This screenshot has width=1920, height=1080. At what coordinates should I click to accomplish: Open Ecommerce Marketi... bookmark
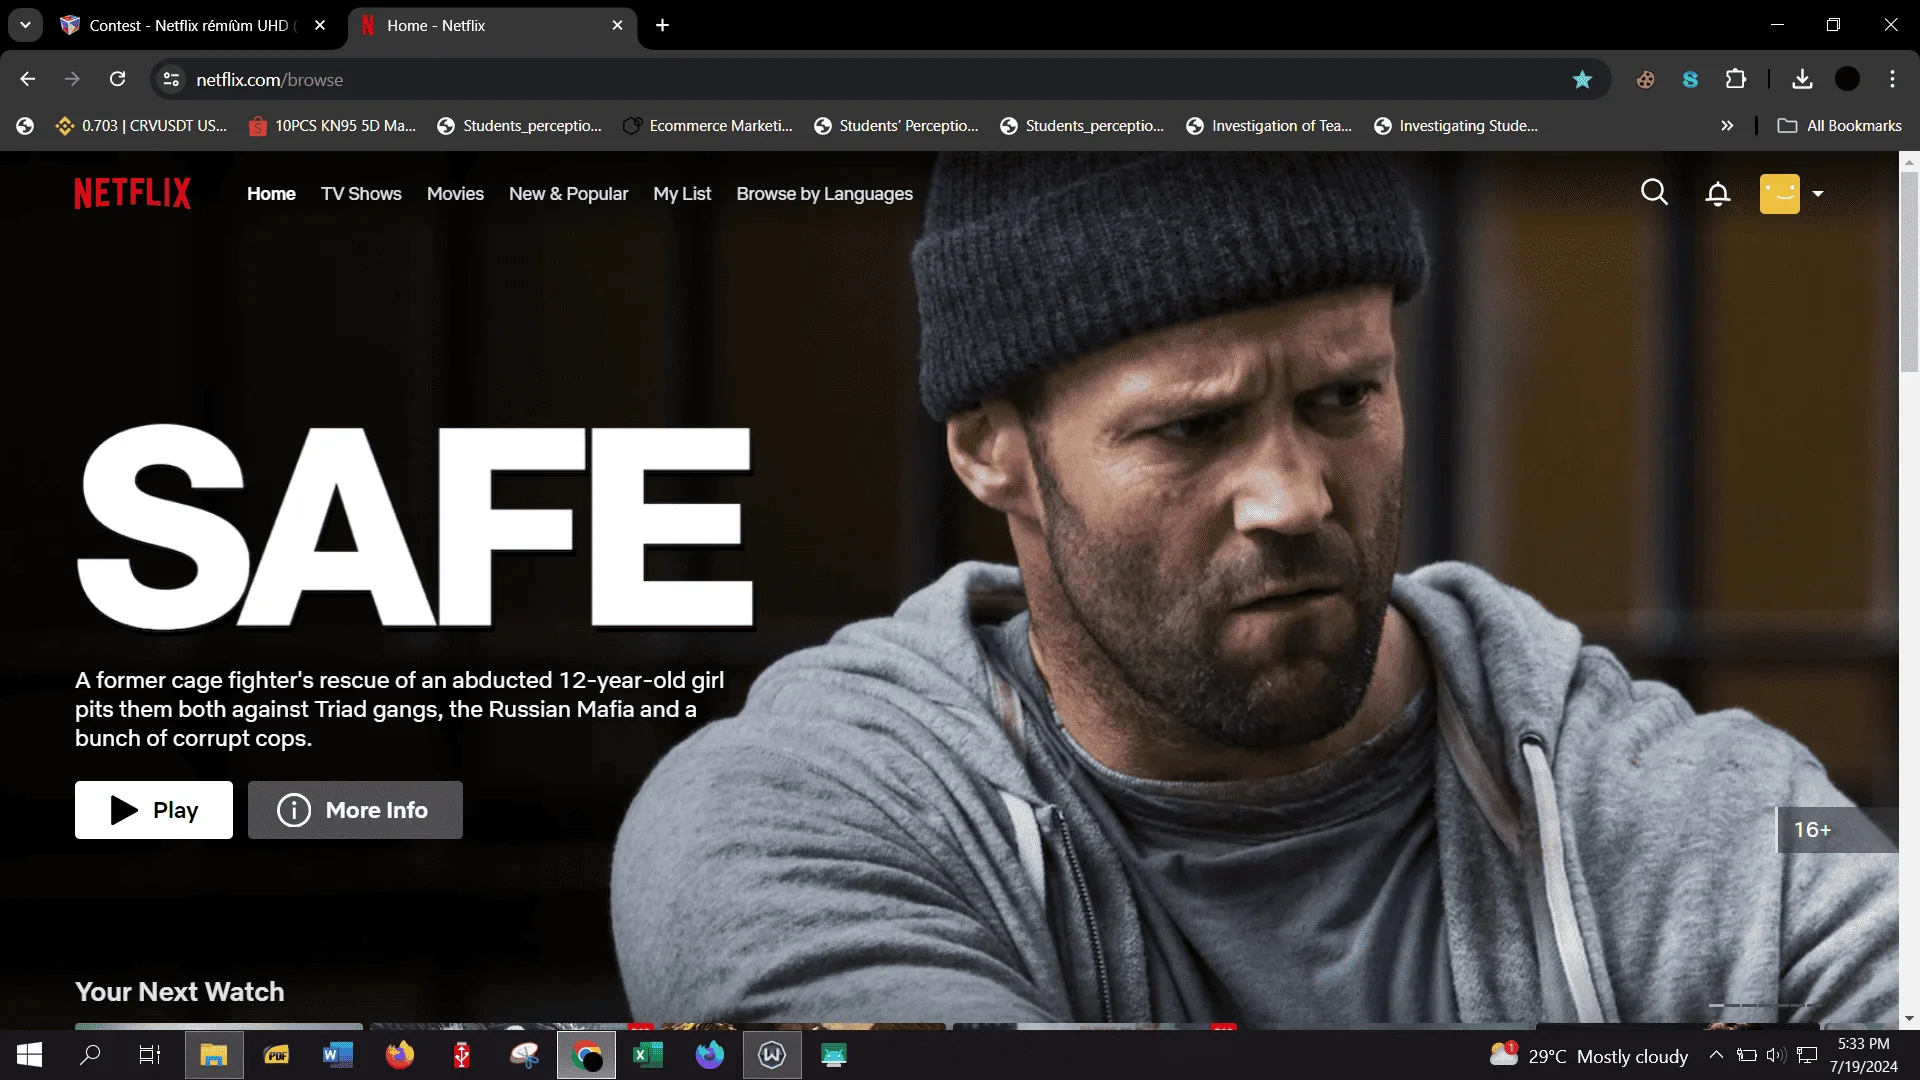[x=707, y=126]
